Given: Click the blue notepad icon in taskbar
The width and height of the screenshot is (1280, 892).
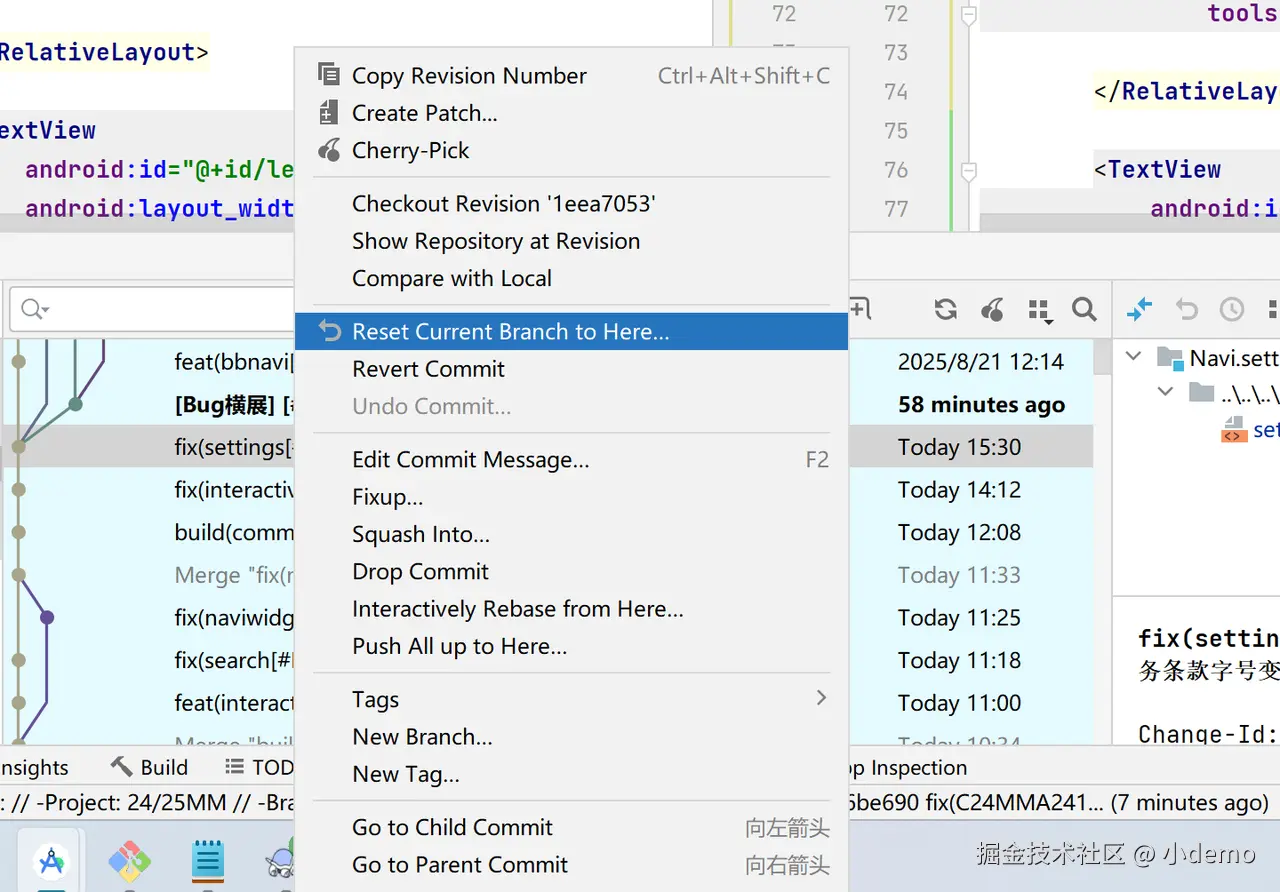Looking at the screenshot, I should 208,860.
